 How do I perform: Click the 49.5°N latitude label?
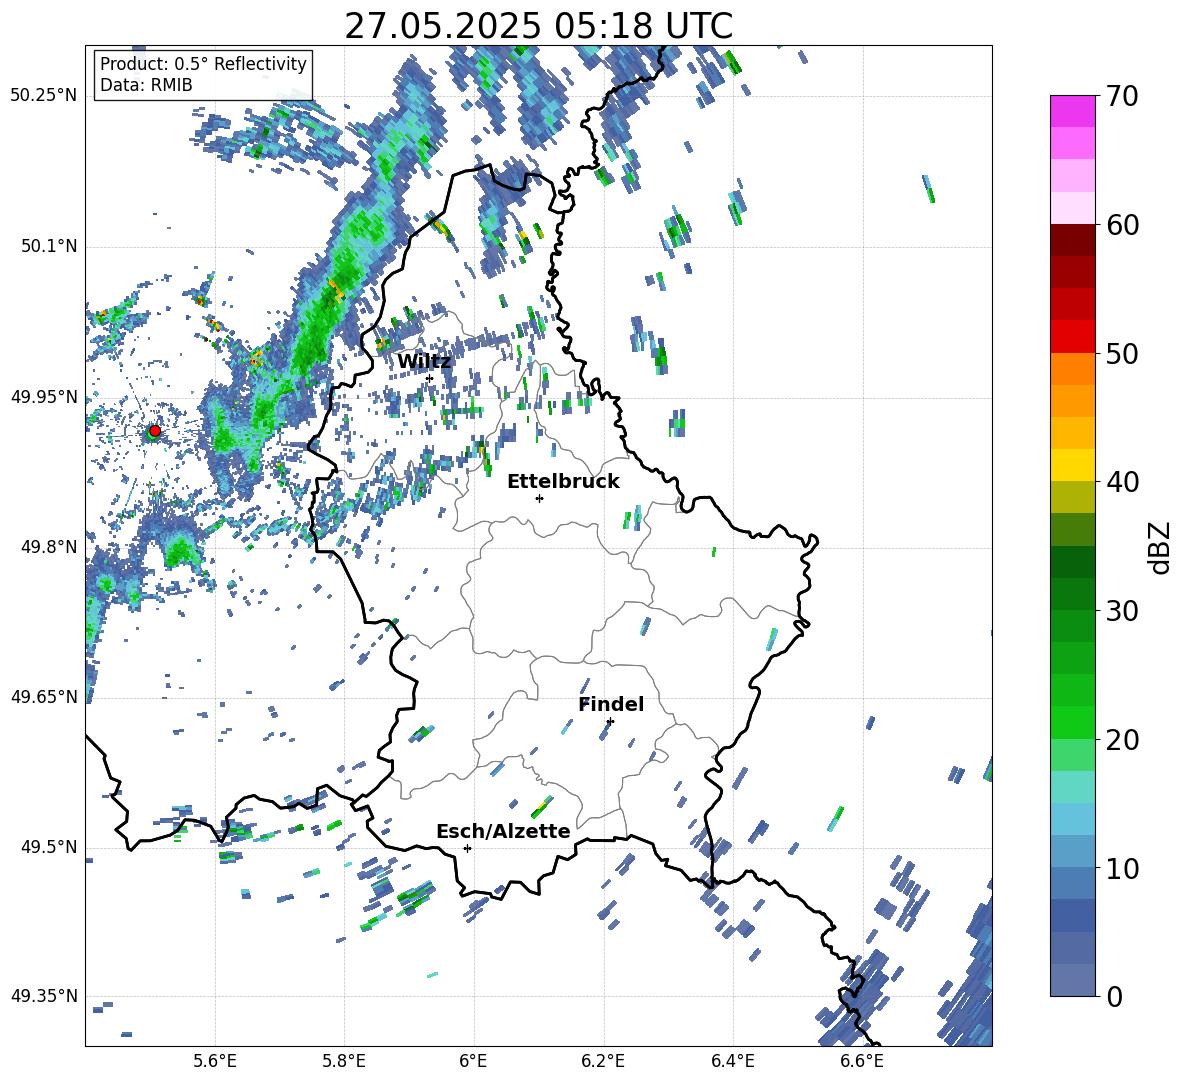point(48,846)
